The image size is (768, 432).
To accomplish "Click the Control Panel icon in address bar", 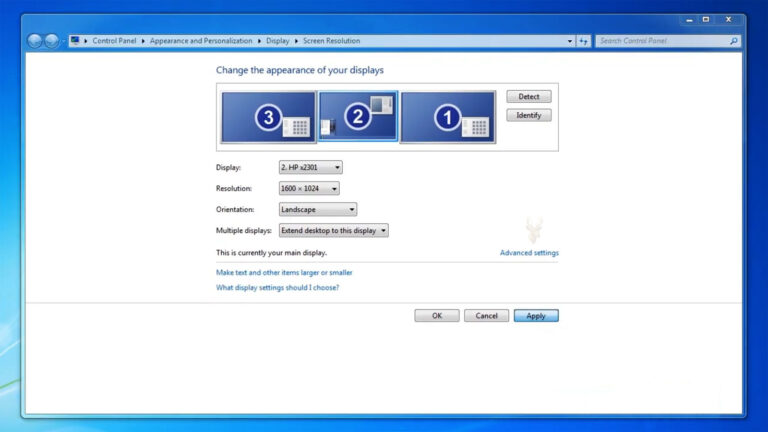I will tap(74, 41).
